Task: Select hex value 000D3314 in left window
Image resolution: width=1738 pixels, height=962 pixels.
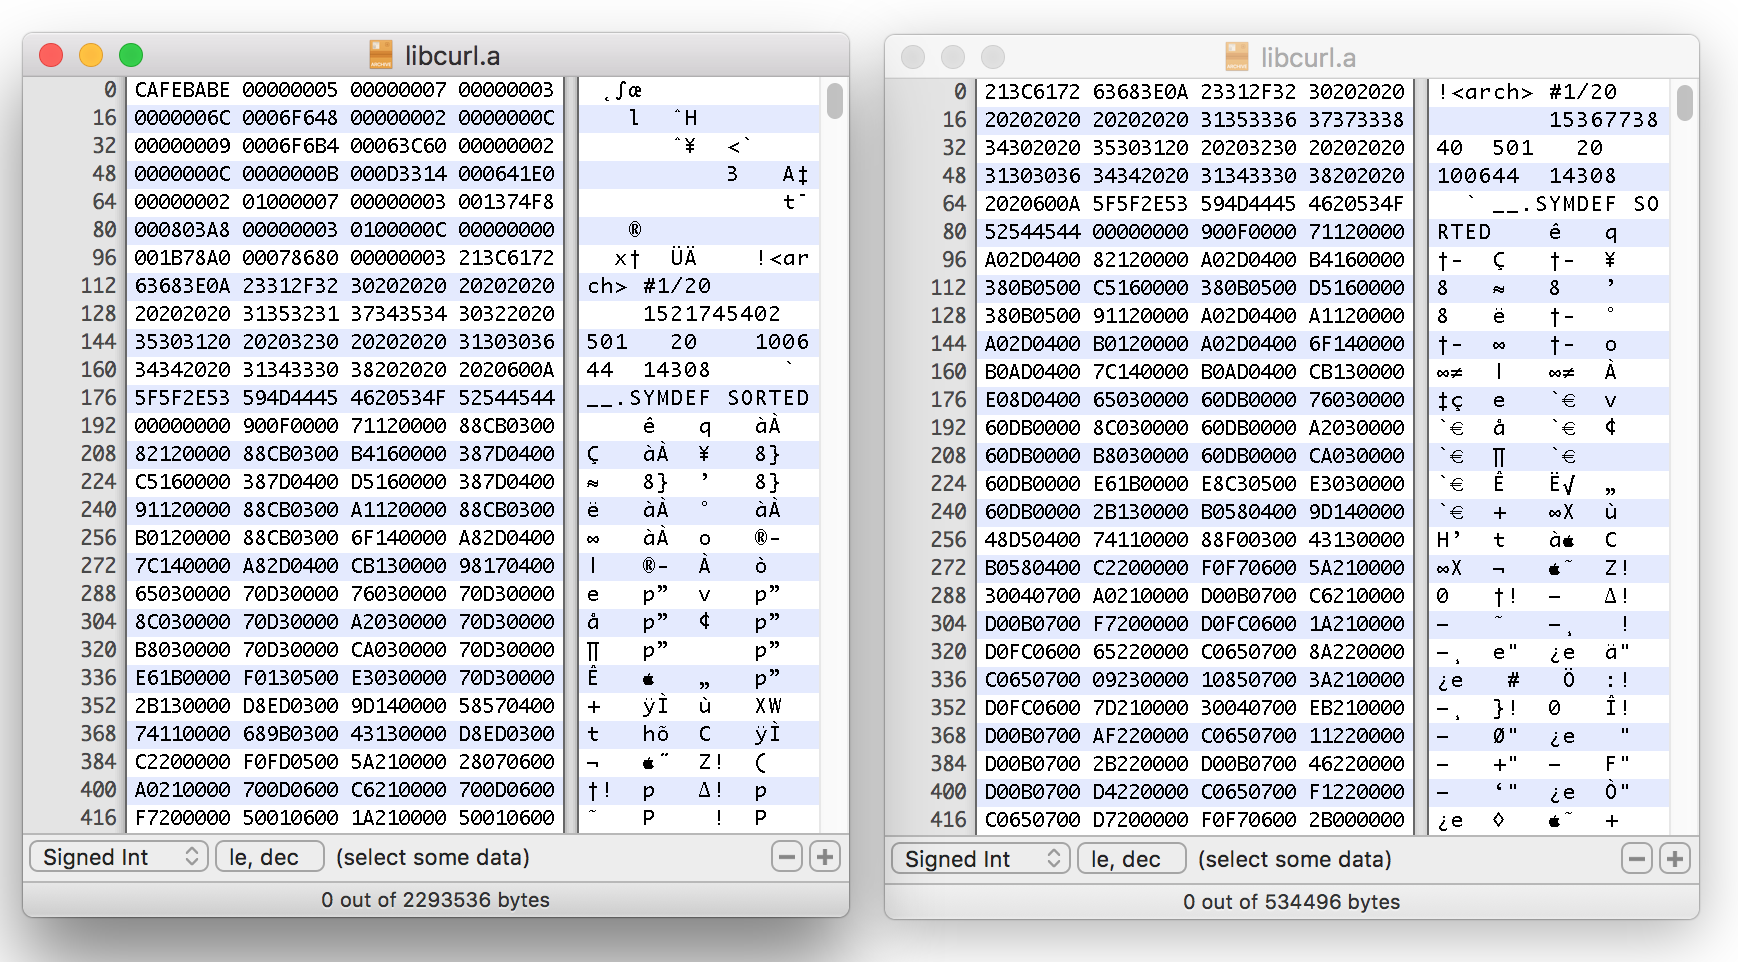Action: [x=398, y=174]
